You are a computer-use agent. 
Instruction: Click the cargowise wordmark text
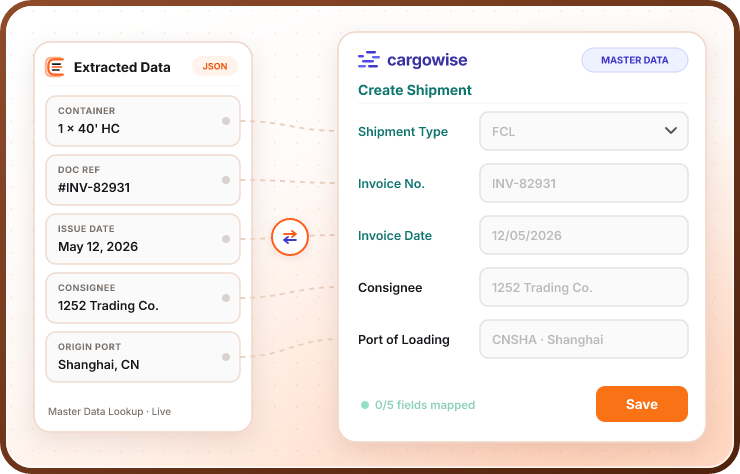click(x=427, y=60)
